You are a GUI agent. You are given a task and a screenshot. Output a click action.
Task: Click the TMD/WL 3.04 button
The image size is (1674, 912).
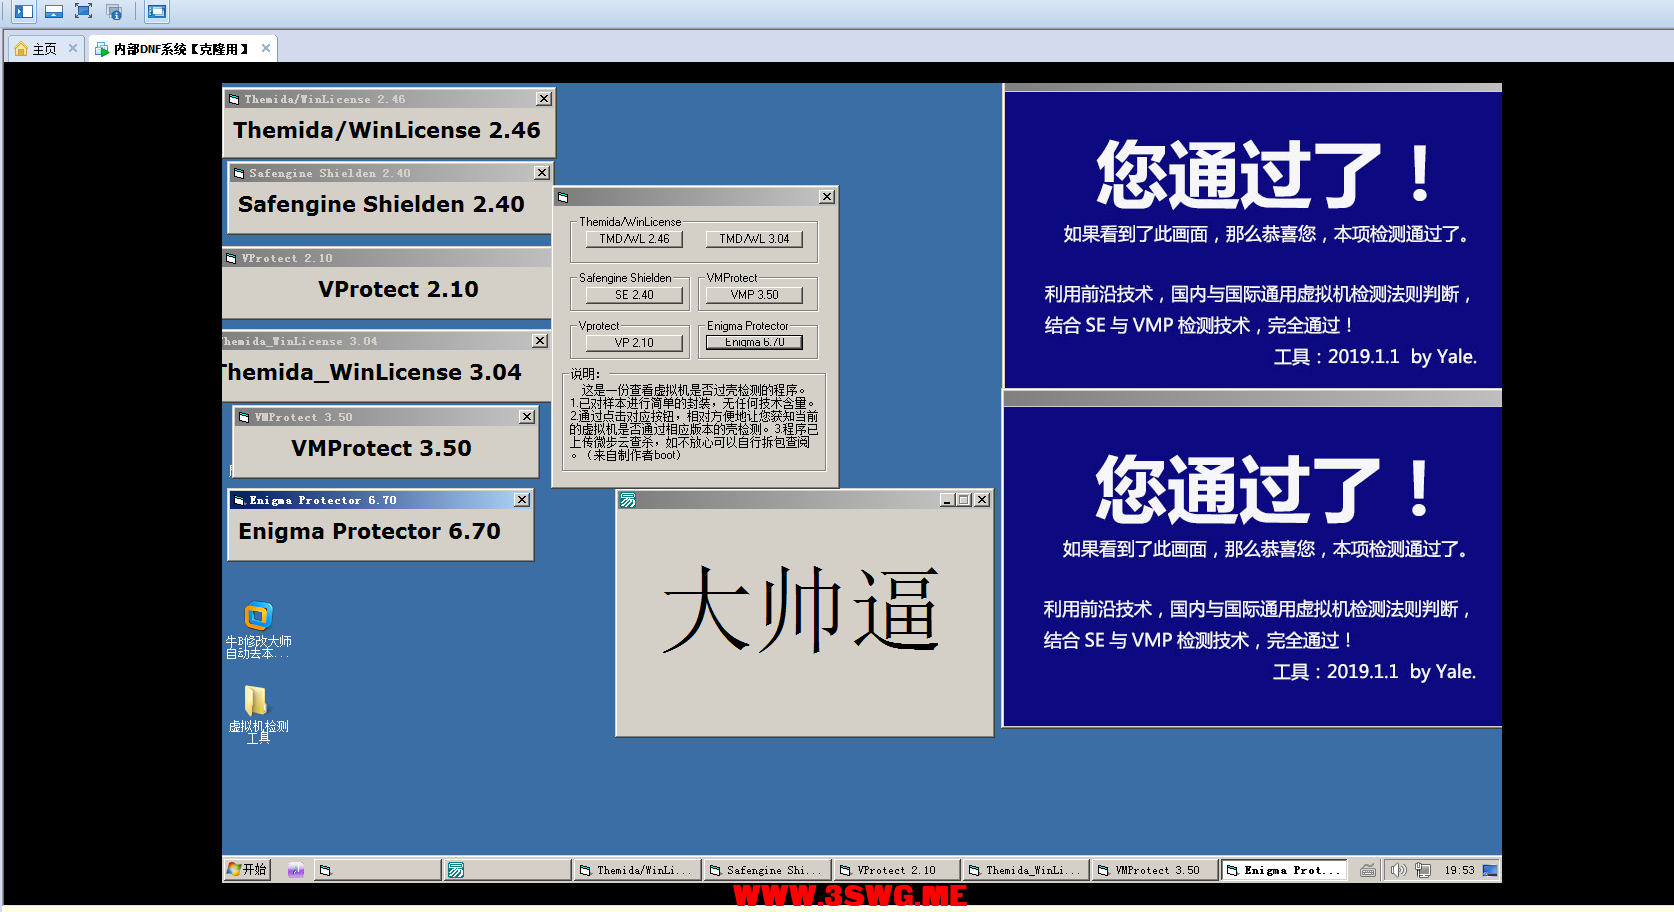(x=754, y=239)
